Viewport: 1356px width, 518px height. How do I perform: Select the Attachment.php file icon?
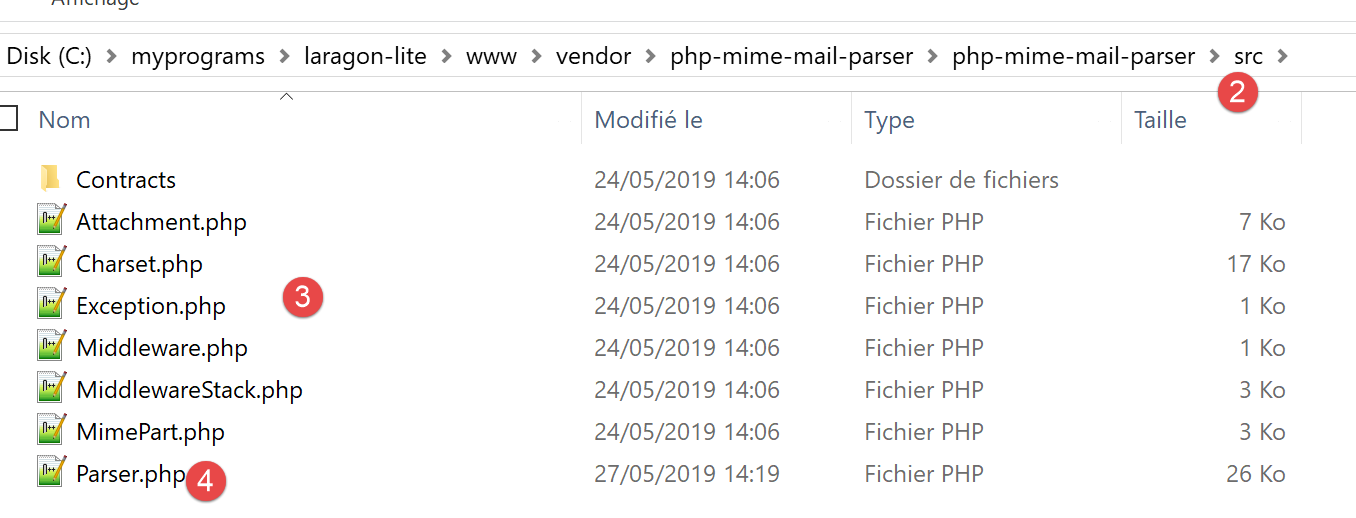[51, 221]
